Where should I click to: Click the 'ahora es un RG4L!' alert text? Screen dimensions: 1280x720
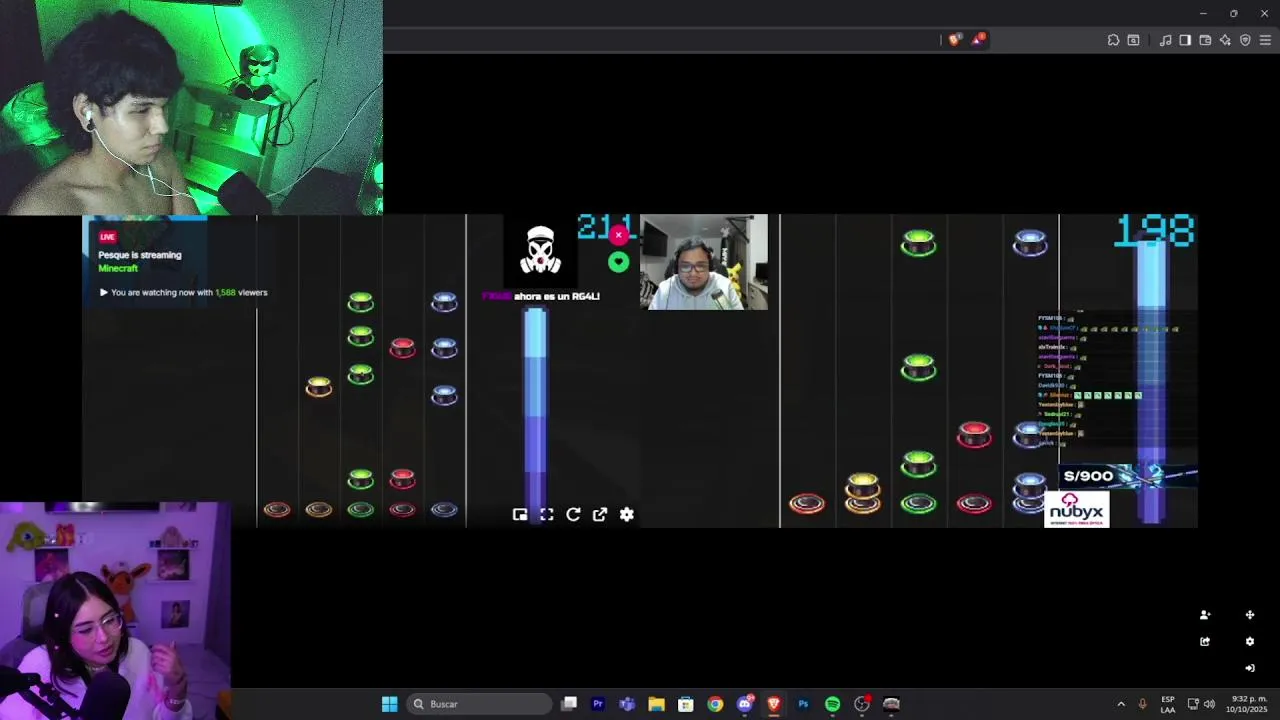pyautogui.click(x=556, y=296)
